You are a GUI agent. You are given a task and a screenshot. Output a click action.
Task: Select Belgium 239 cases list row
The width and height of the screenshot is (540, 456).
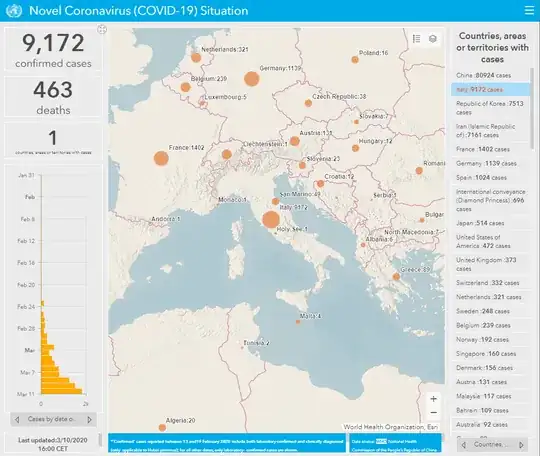pyautogui.click(x=491, y=325)
